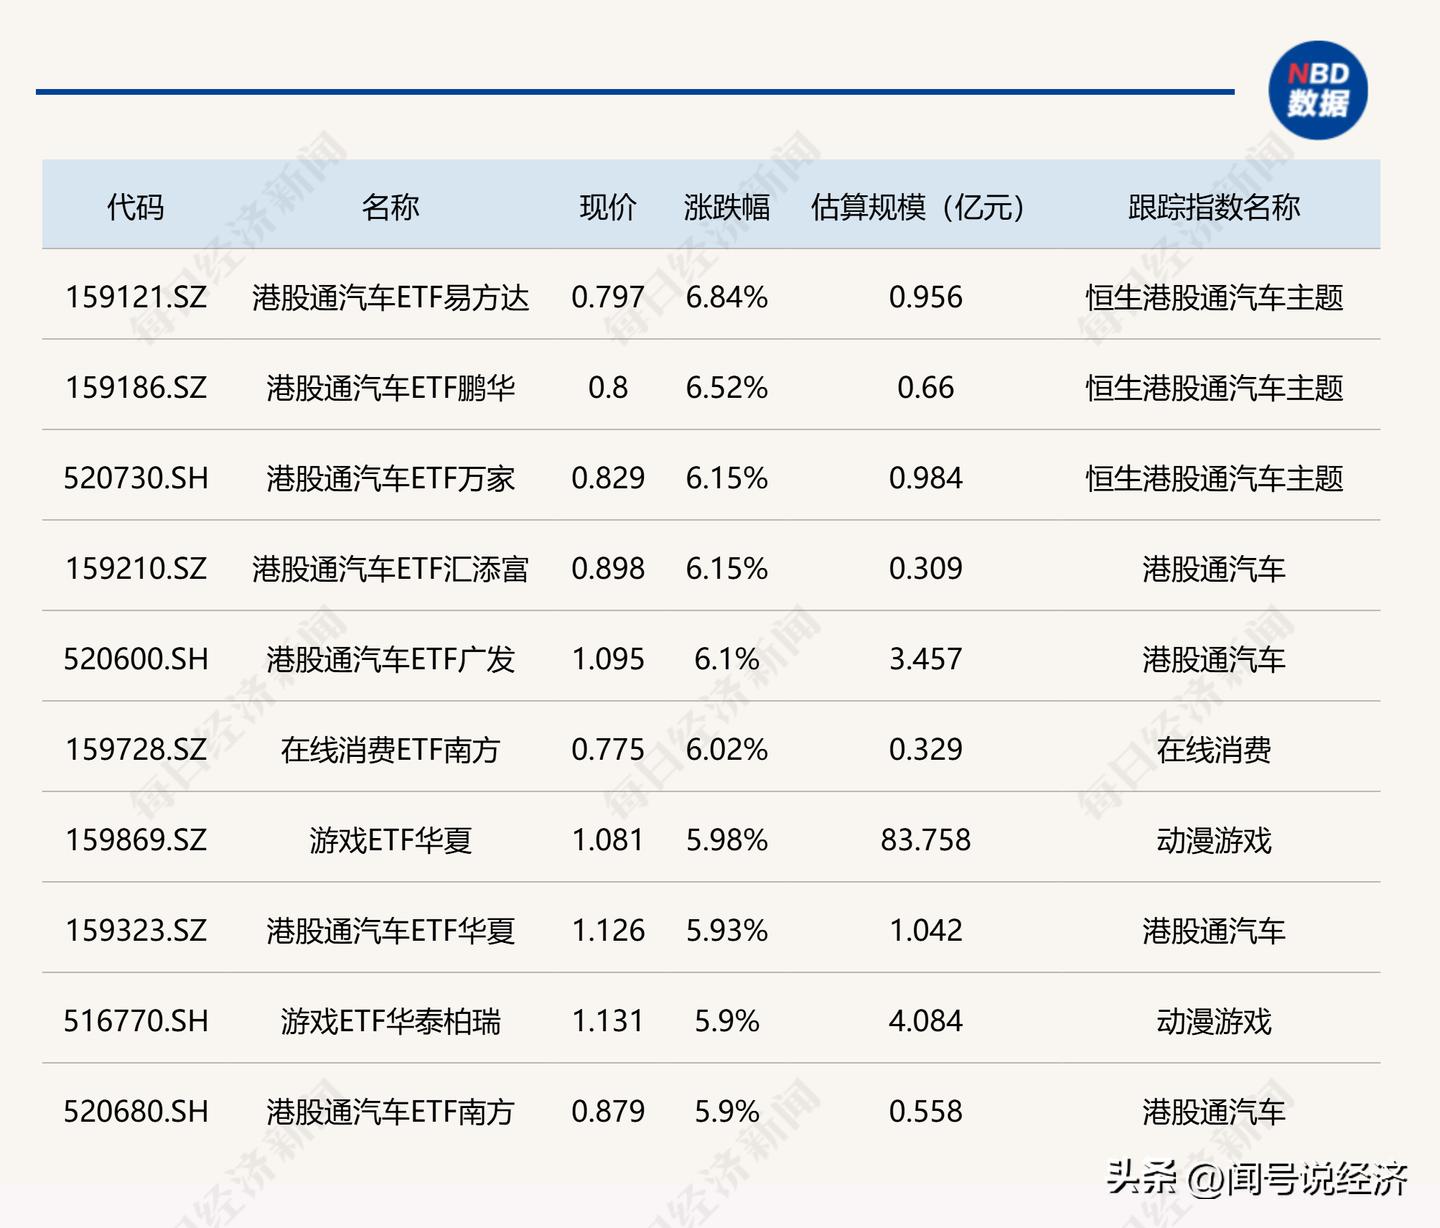
Task: Click scale value 4.084
Action: coord(926,1021)
